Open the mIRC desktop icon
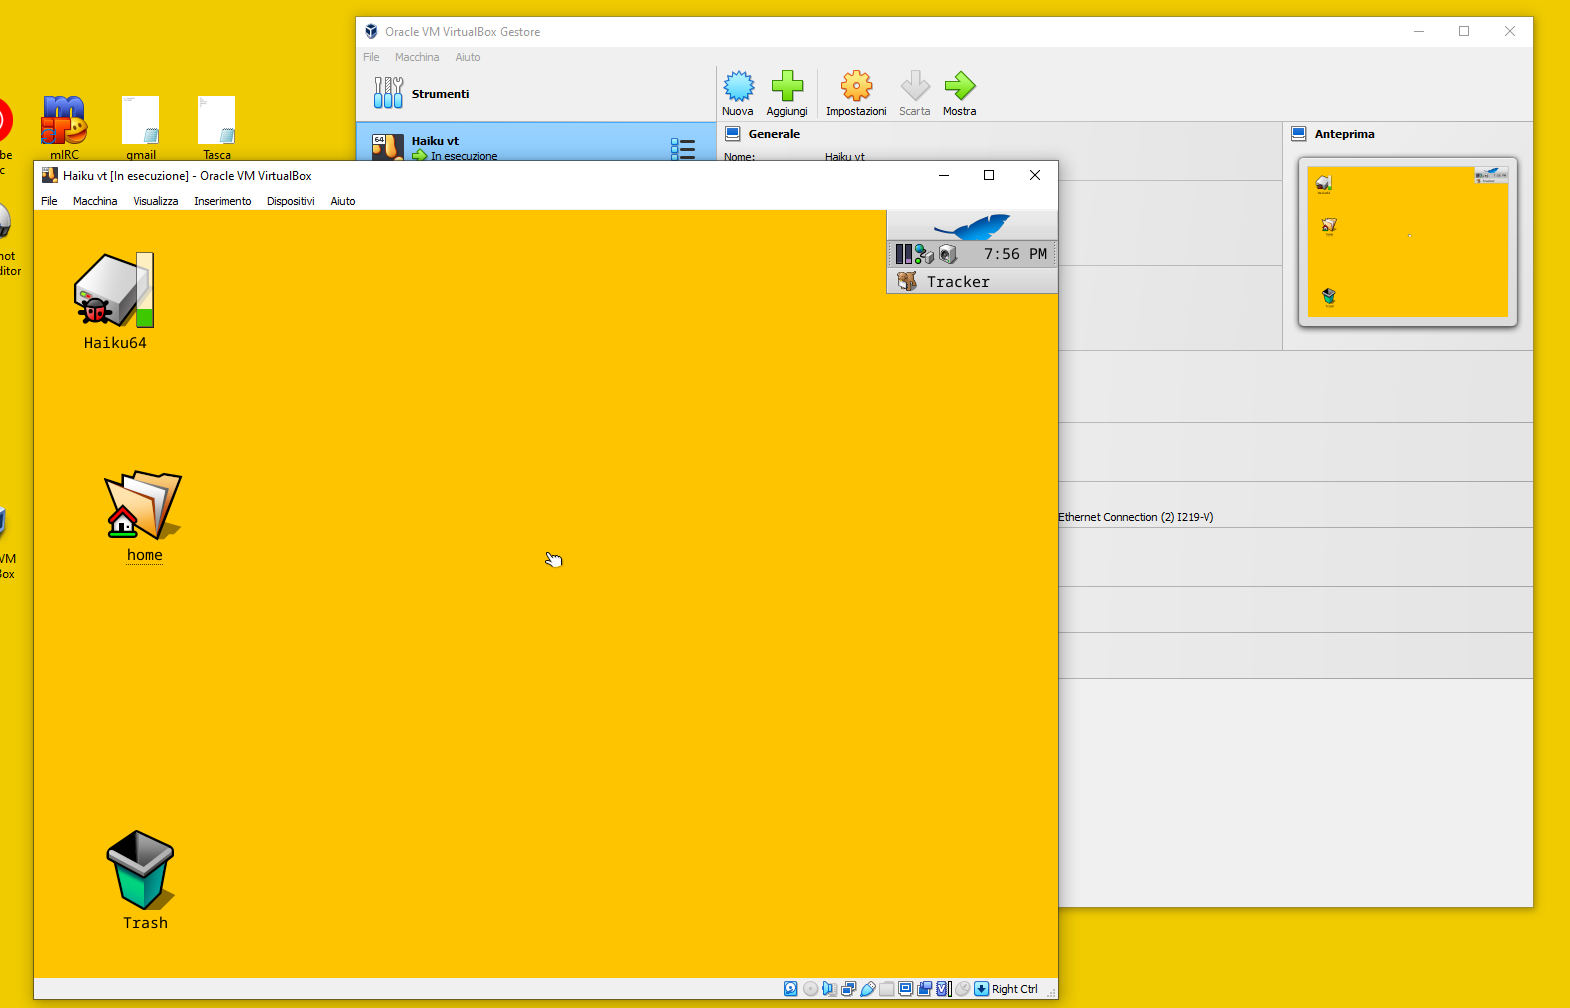 [64, 127]
